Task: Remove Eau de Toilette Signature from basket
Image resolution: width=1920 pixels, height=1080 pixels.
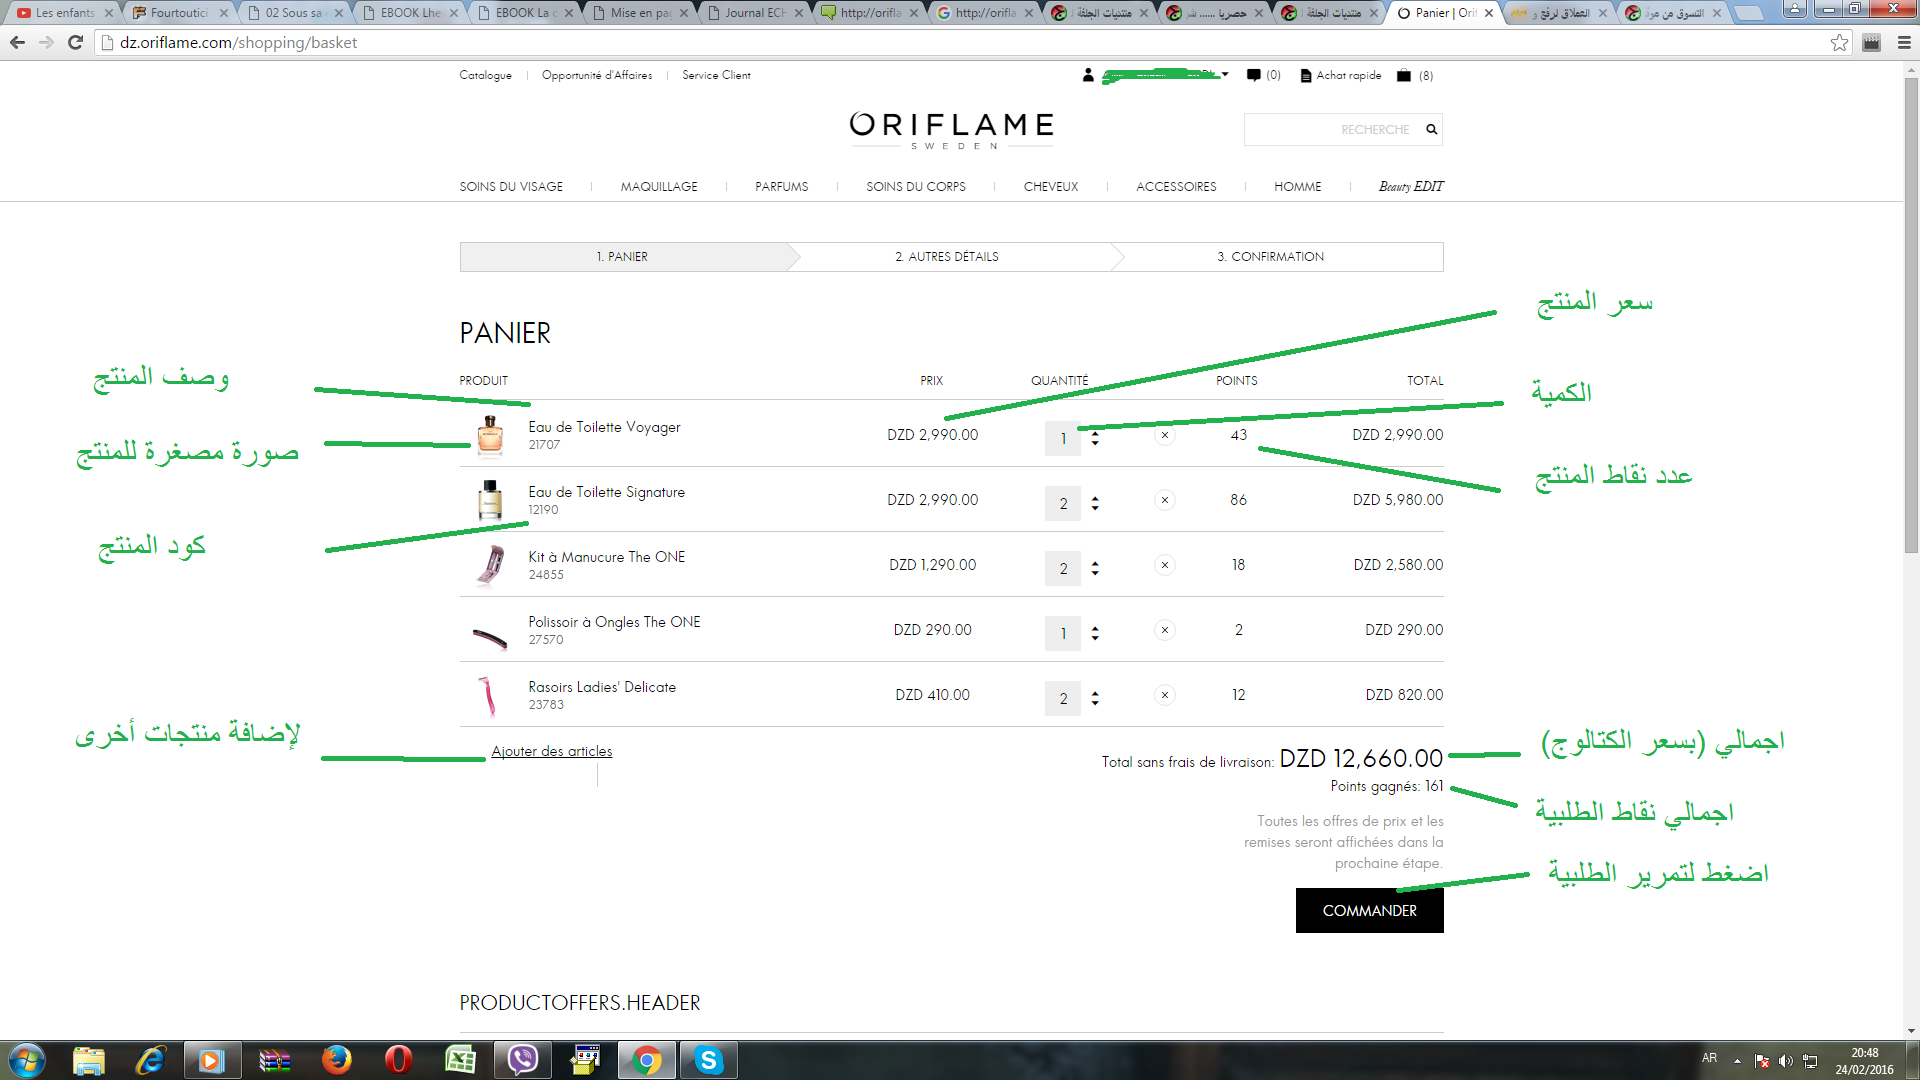Action: coord(1164,500)
